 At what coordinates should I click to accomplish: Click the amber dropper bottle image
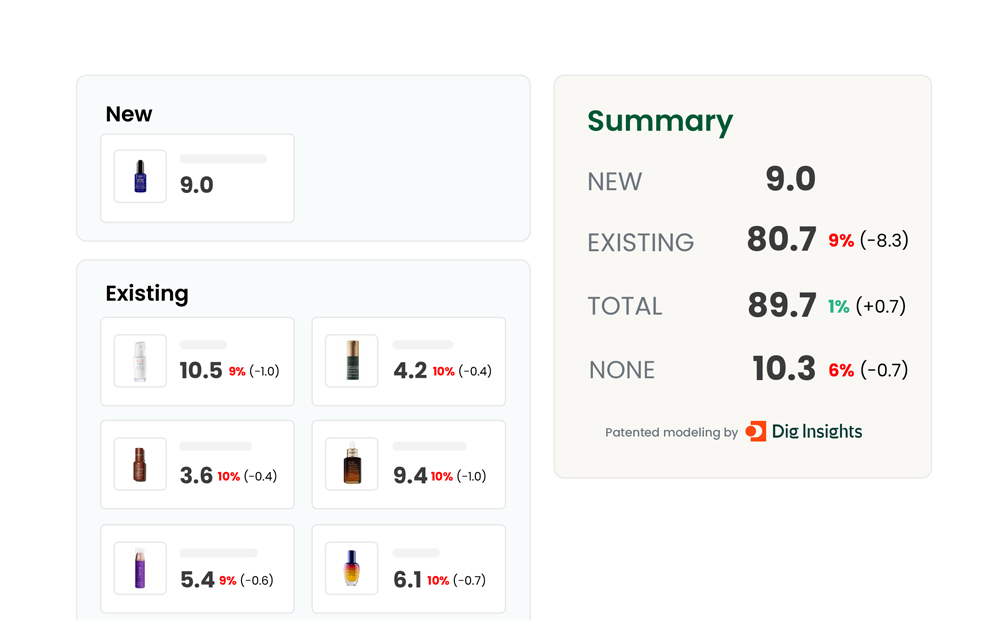tap(352, 465)
